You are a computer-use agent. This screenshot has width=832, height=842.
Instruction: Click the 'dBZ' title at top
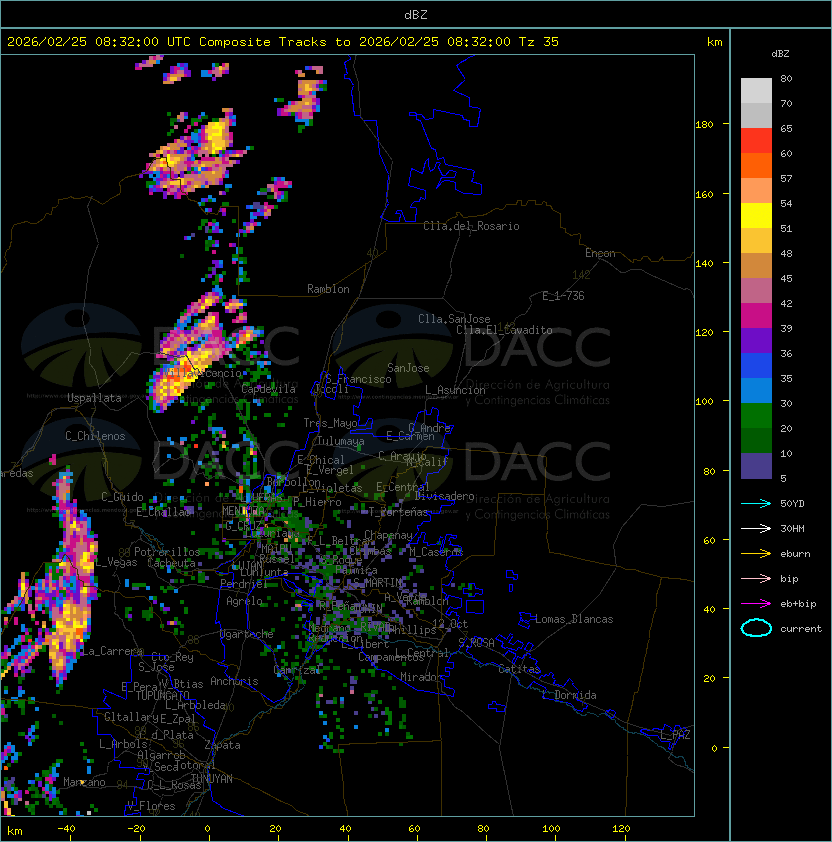click(416, 14)
